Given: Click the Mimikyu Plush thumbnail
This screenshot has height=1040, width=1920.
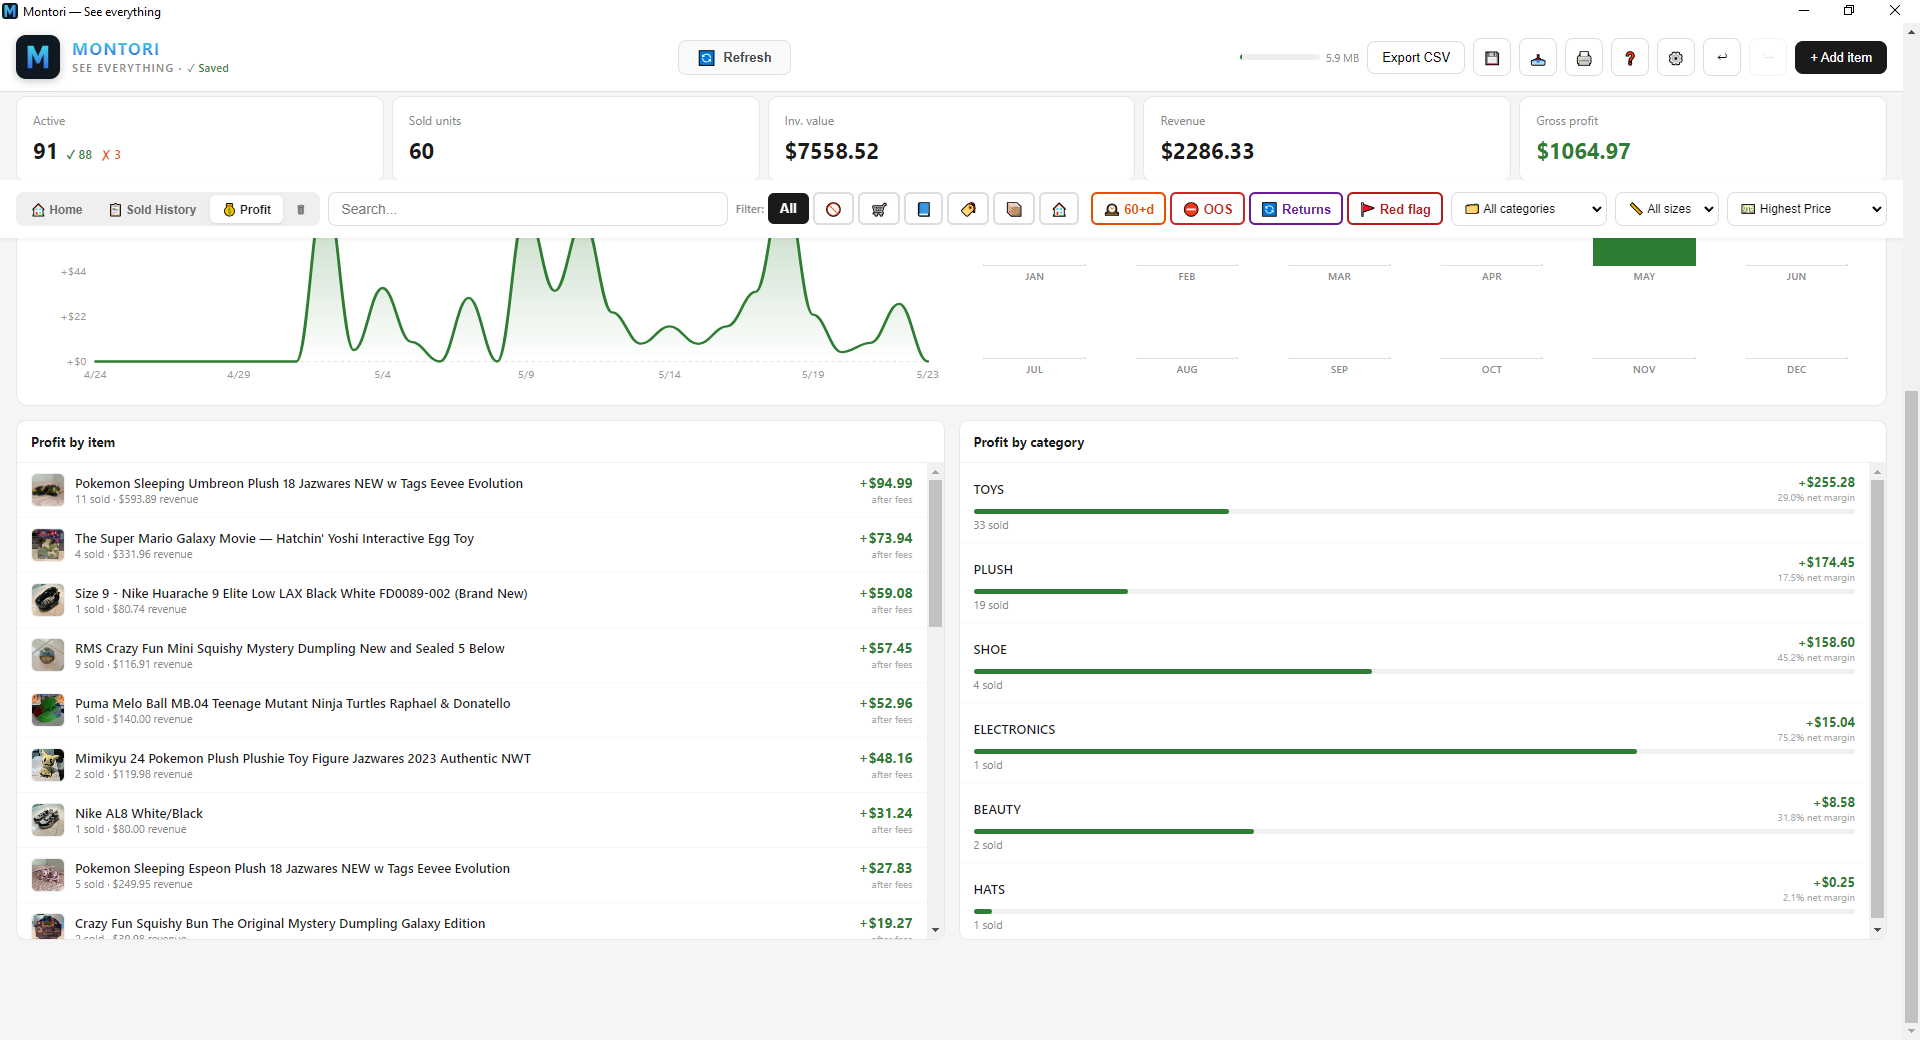Looking at the screenshot, I should coord(48,765).
